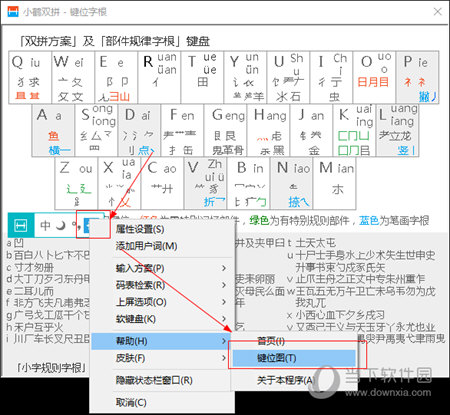Image resolution: width=450 pixels, height=415 pixels.
Task: Click the Z ou key in the chart
Action: 76,183
